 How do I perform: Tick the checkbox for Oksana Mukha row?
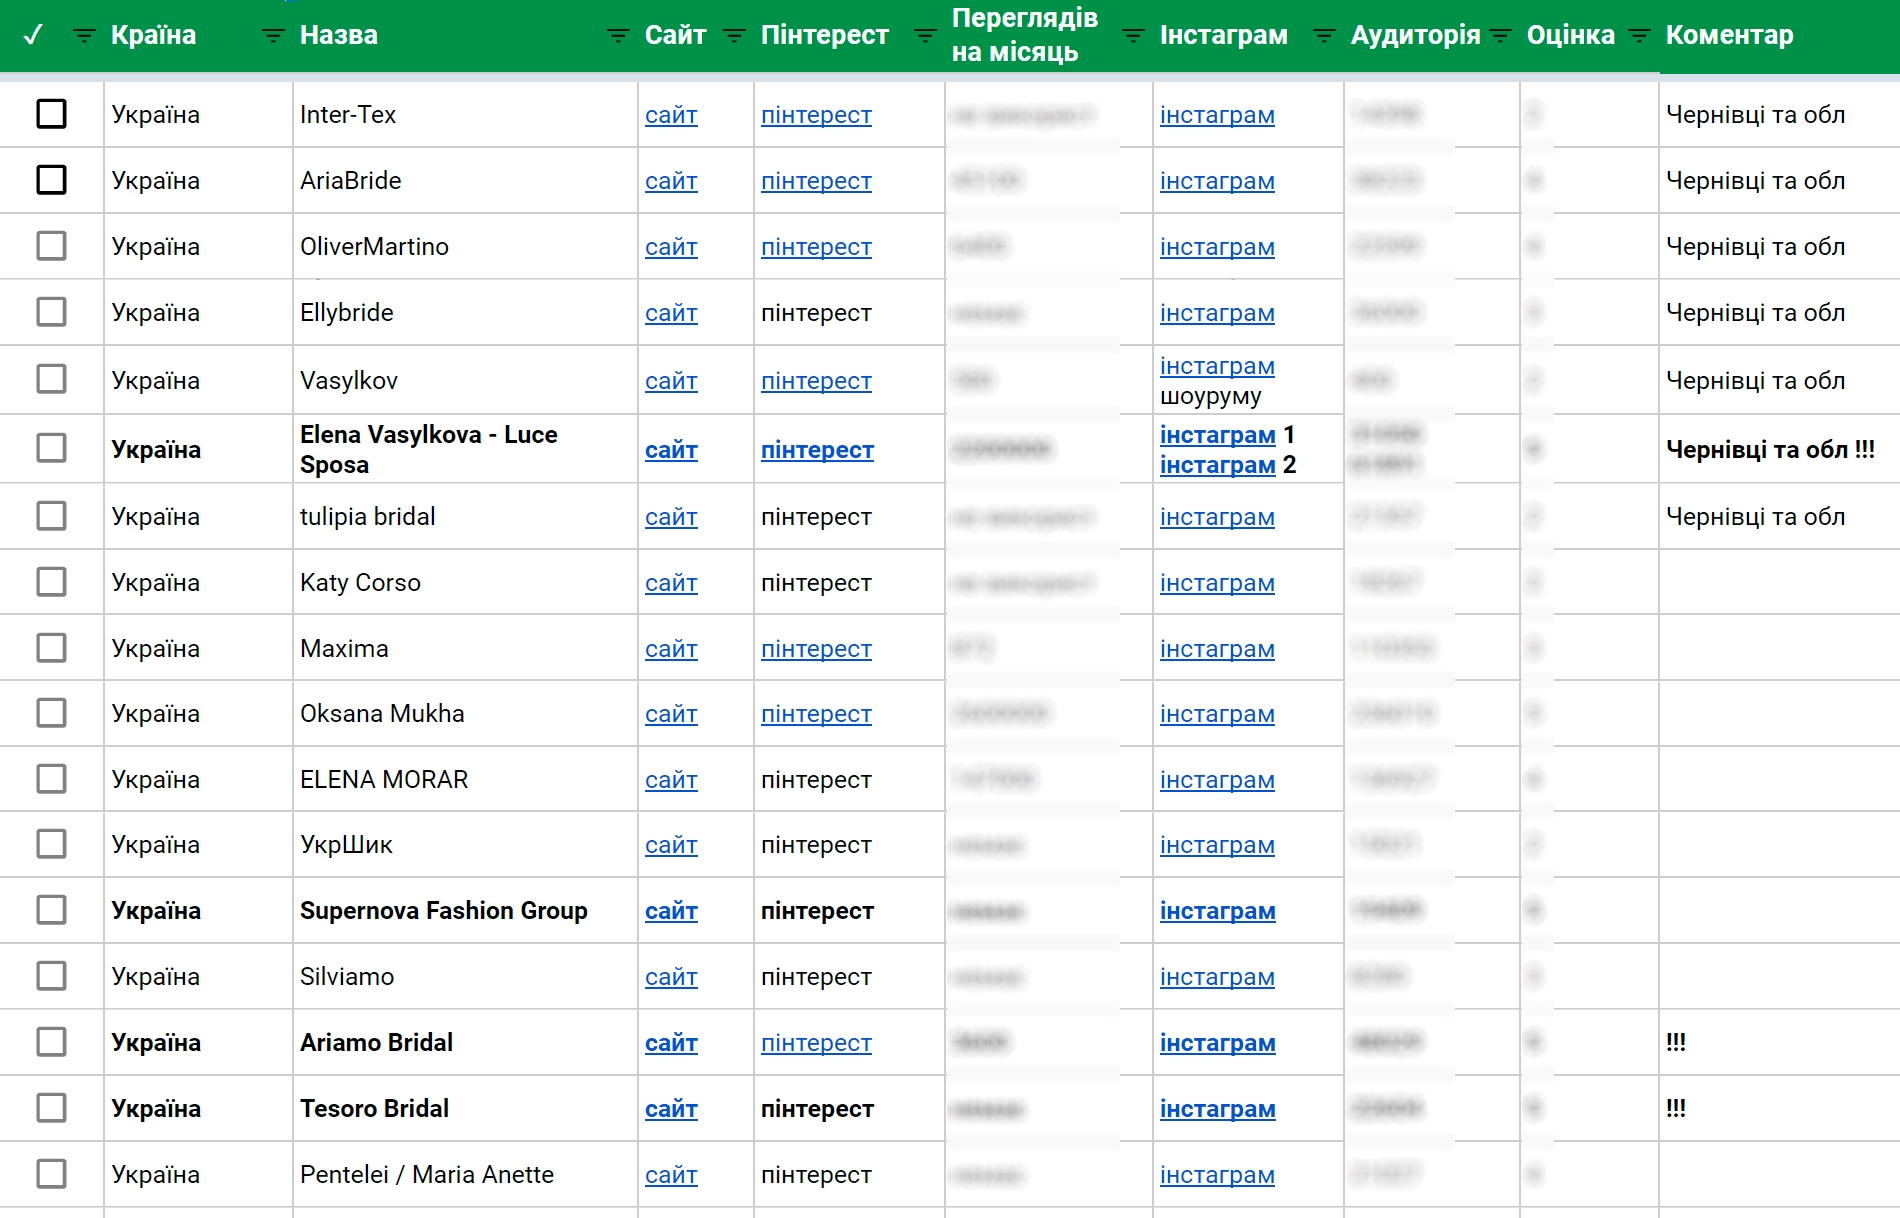click(51, 713)
